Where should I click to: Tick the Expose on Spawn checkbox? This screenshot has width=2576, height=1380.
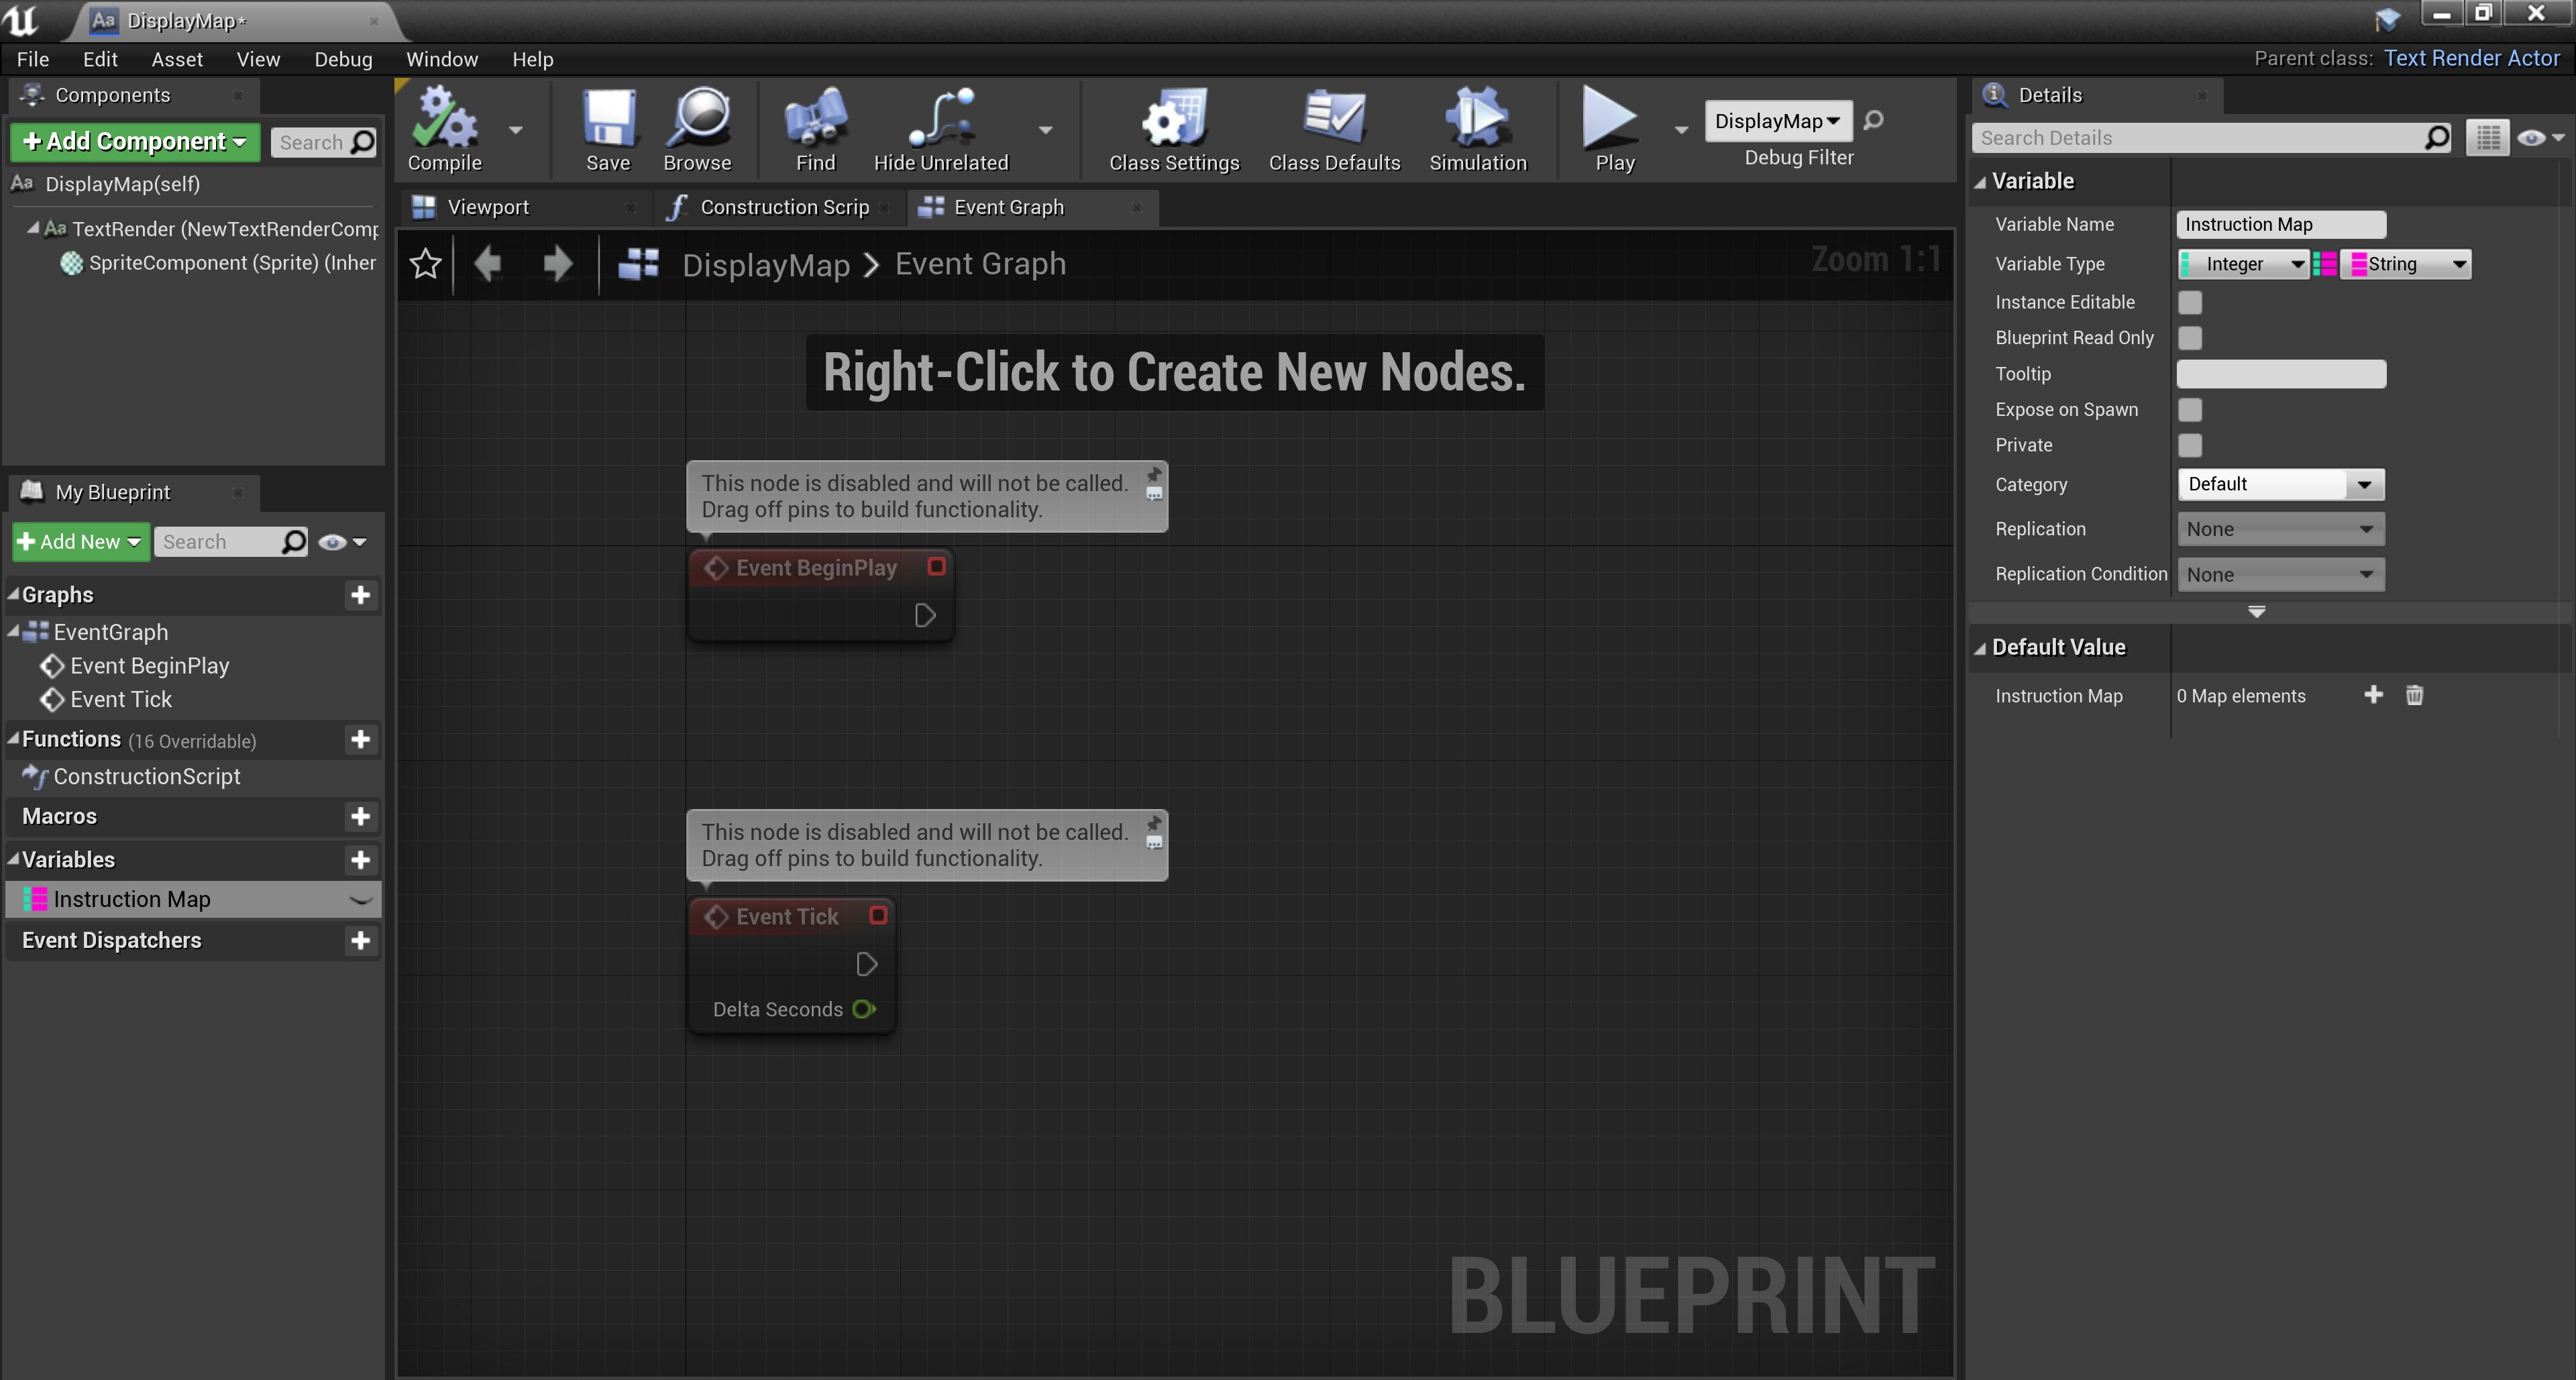tap(2190, 410)
